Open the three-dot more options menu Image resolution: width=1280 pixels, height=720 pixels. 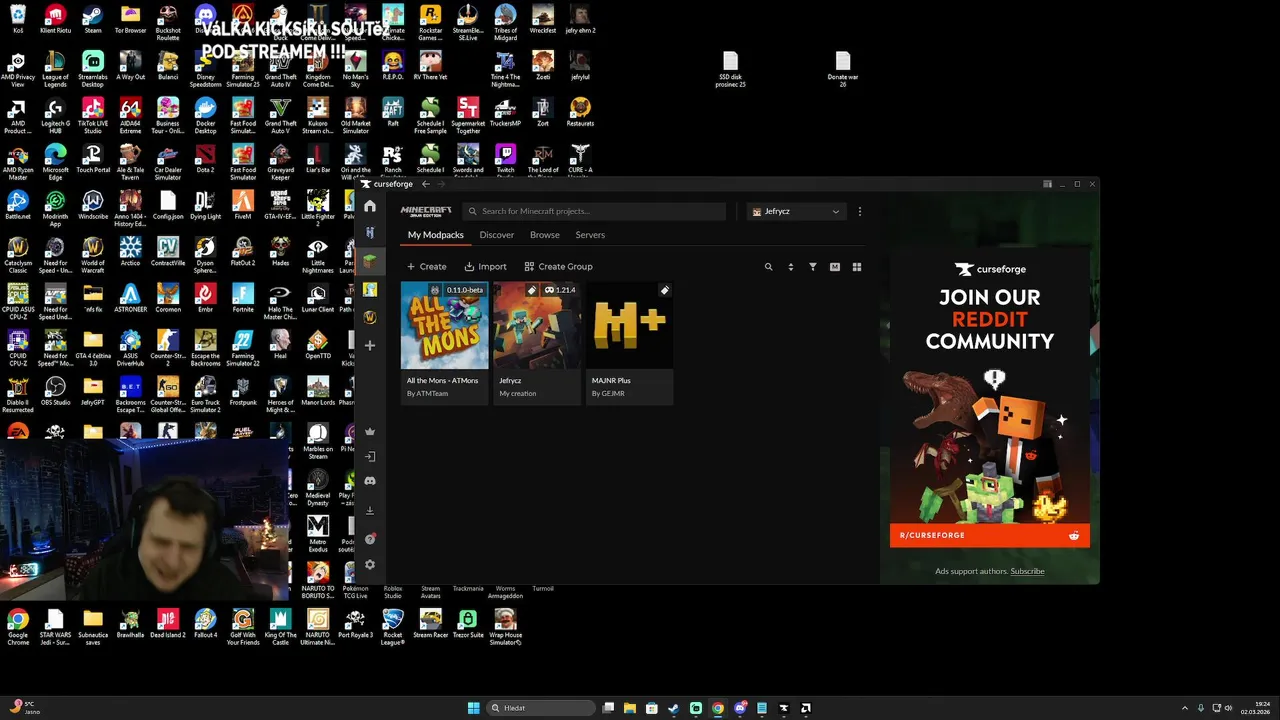[x=860, y=212]
